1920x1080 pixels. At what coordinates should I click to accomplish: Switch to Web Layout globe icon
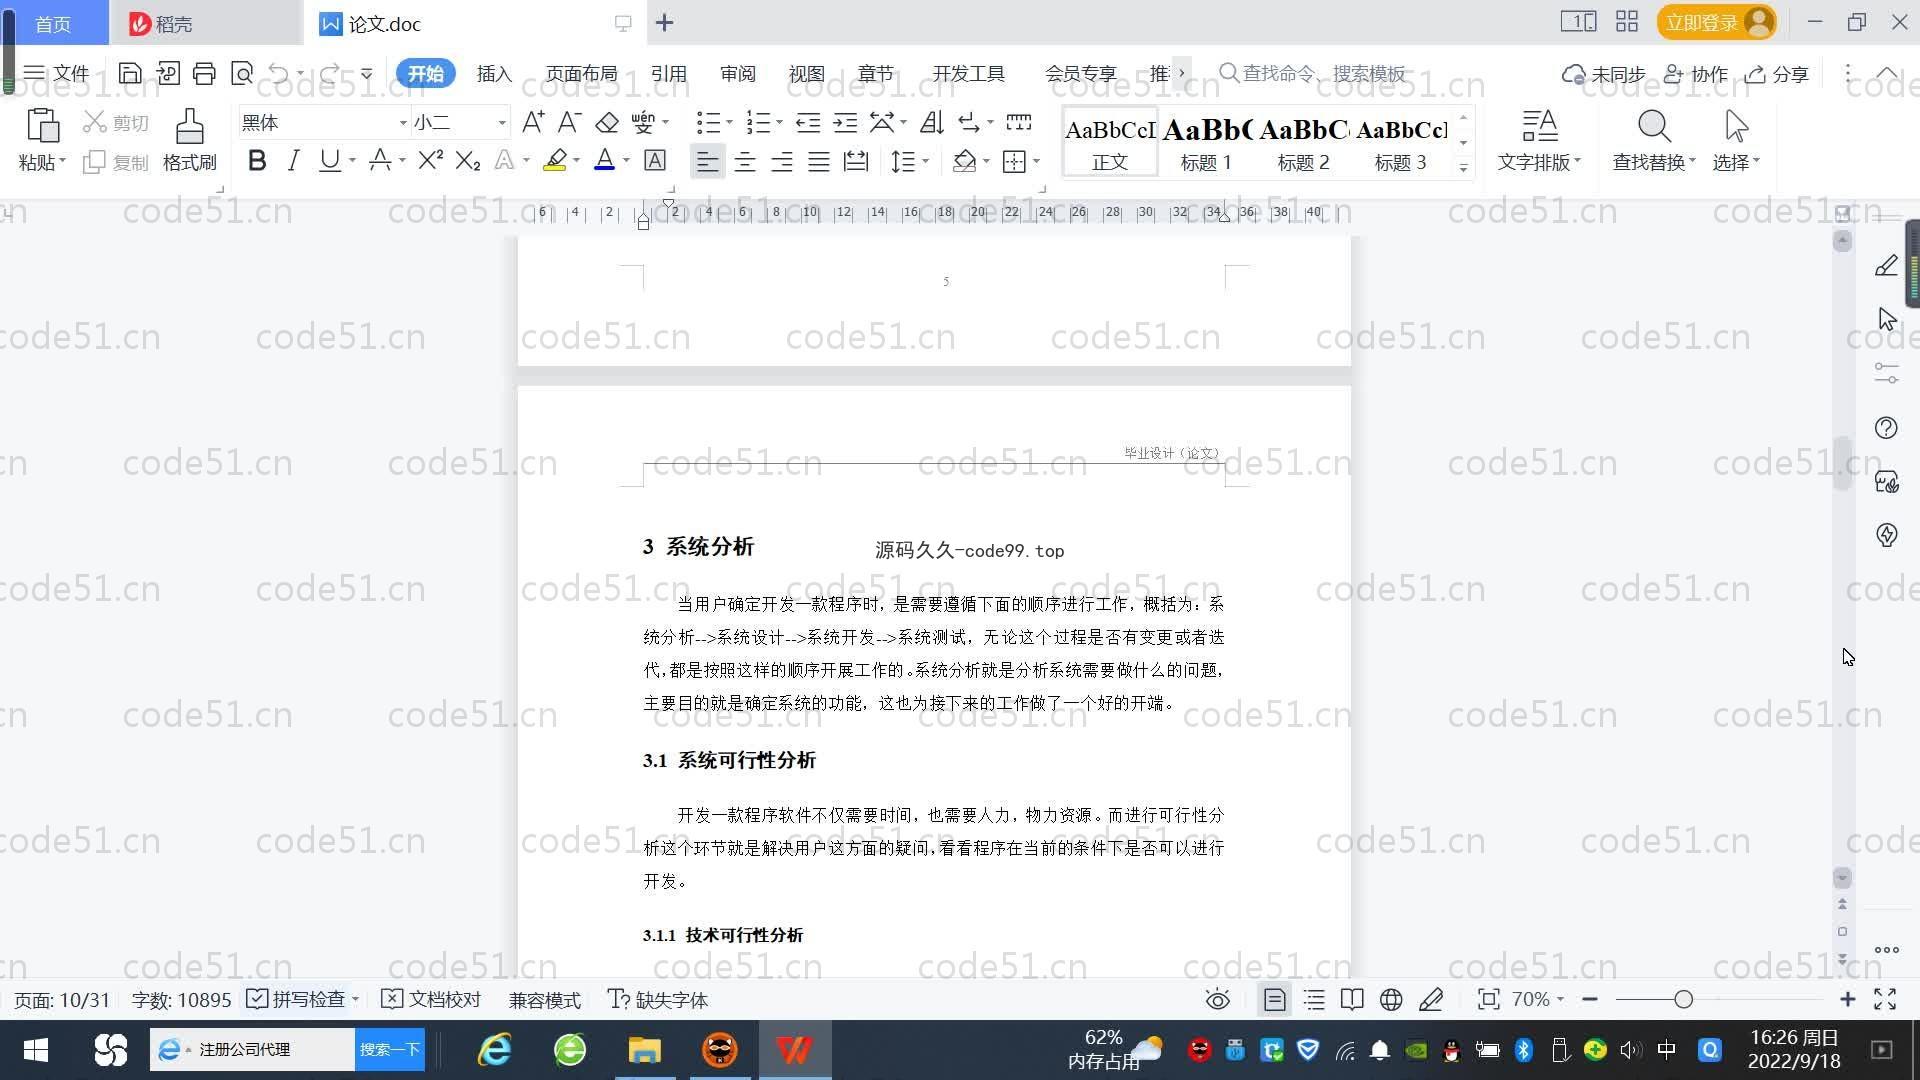coord(1391,999)
